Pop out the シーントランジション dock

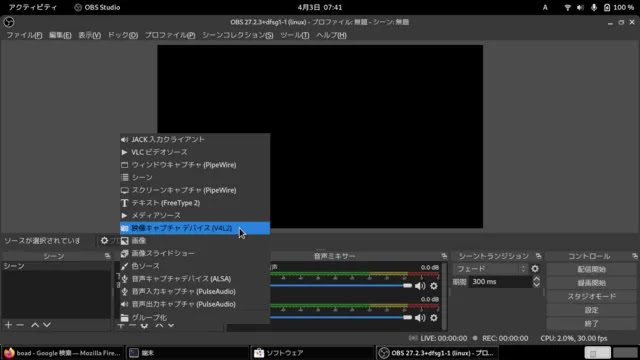(539, 256)
